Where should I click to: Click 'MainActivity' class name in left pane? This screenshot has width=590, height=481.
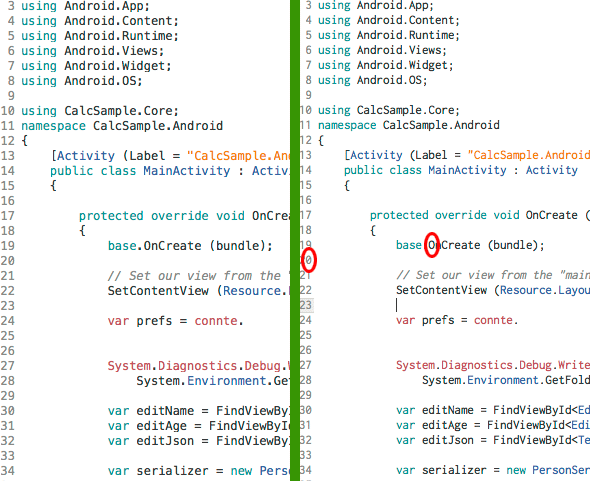186,171
